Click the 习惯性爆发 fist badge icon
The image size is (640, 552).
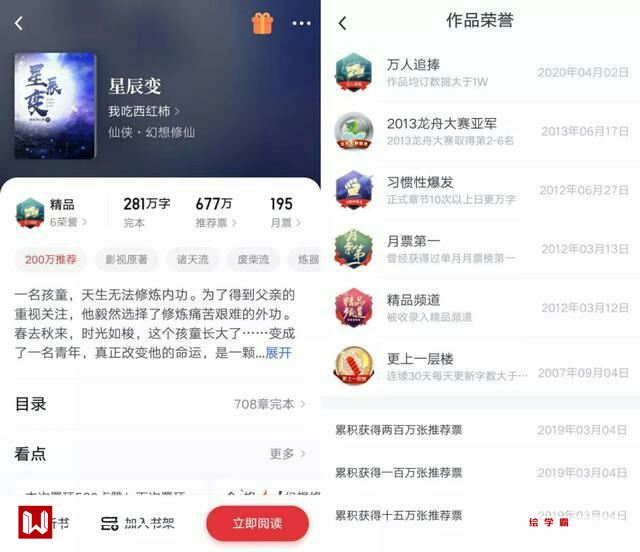353,190
